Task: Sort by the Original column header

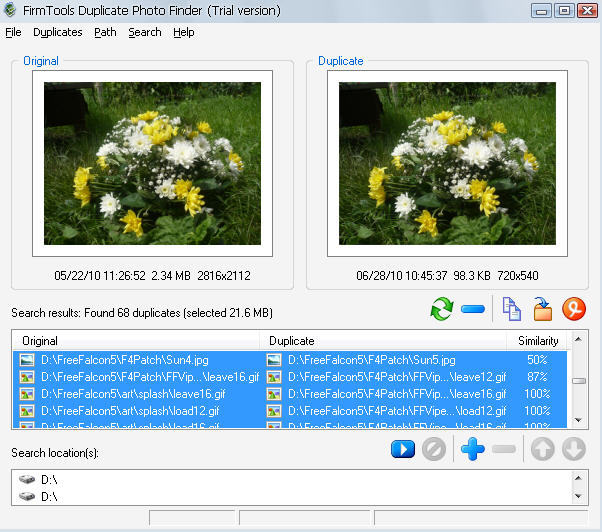Action: (136, 341)
